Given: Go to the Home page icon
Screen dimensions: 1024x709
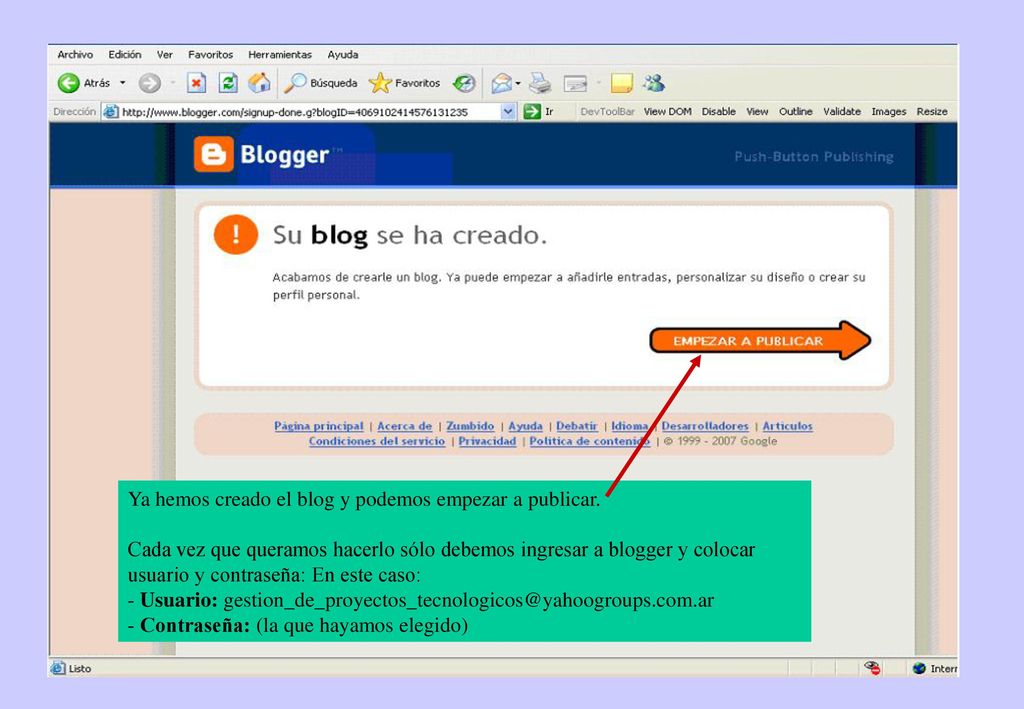Looking at the screenshot, I should [259, 83].
